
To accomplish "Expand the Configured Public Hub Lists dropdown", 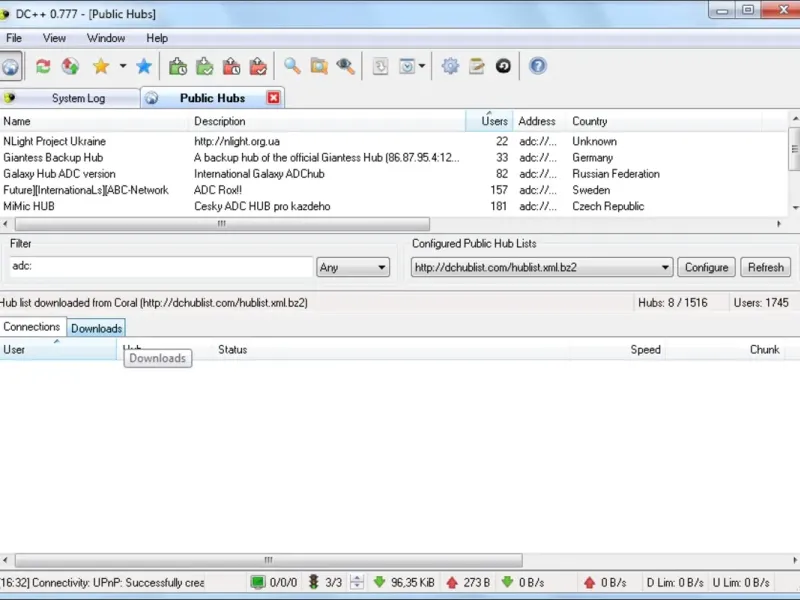I will (665, 267).
